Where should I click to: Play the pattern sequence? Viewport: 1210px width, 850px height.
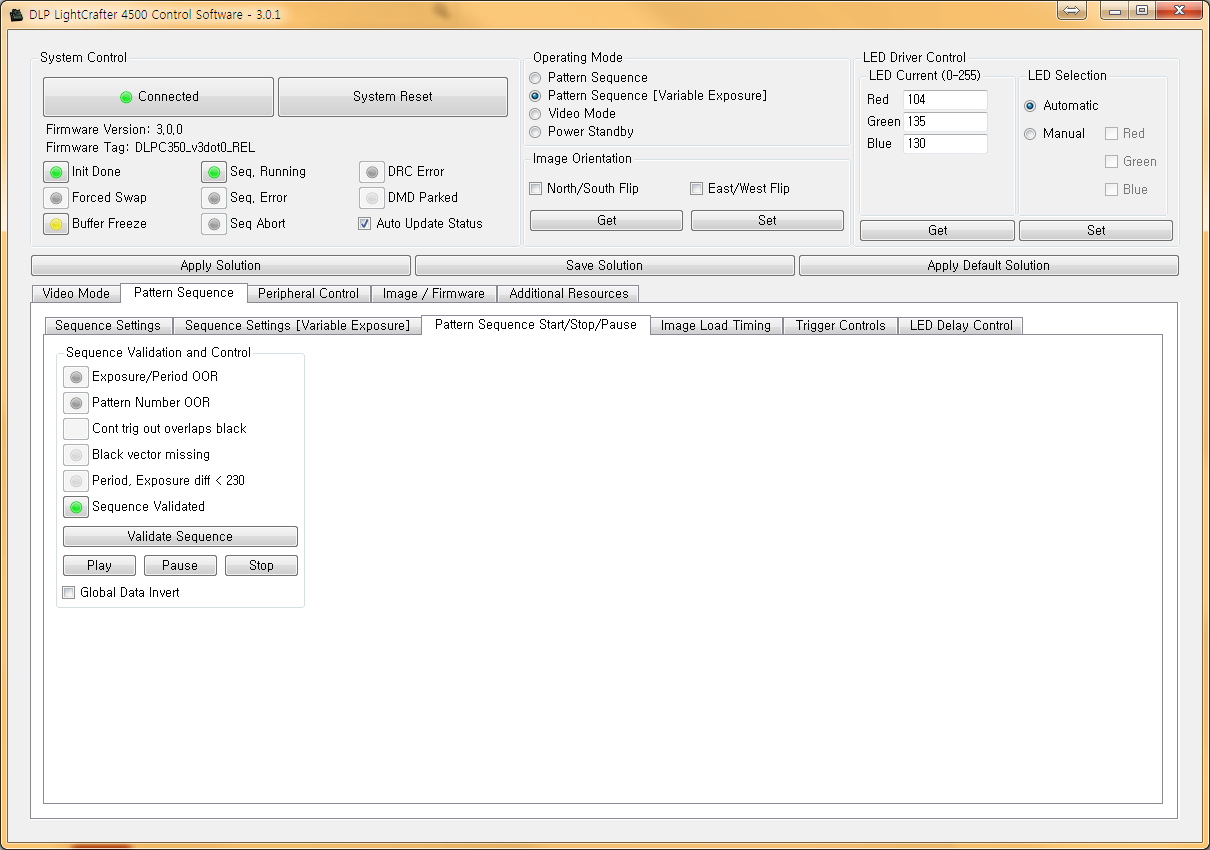click(99, 566)
